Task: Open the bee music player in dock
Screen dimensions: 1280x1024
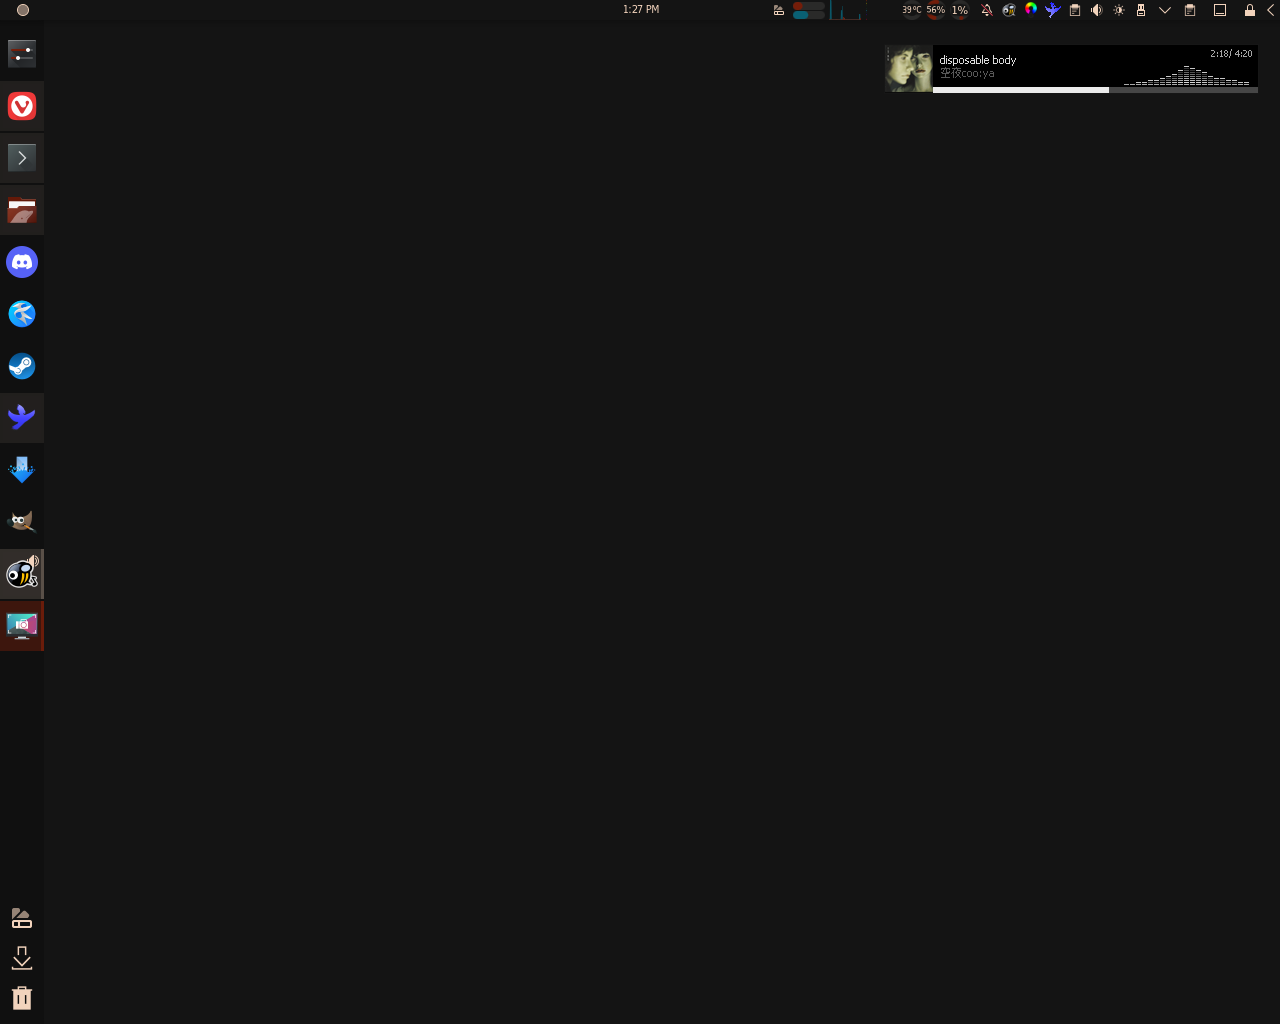Action: coord(22,573)
